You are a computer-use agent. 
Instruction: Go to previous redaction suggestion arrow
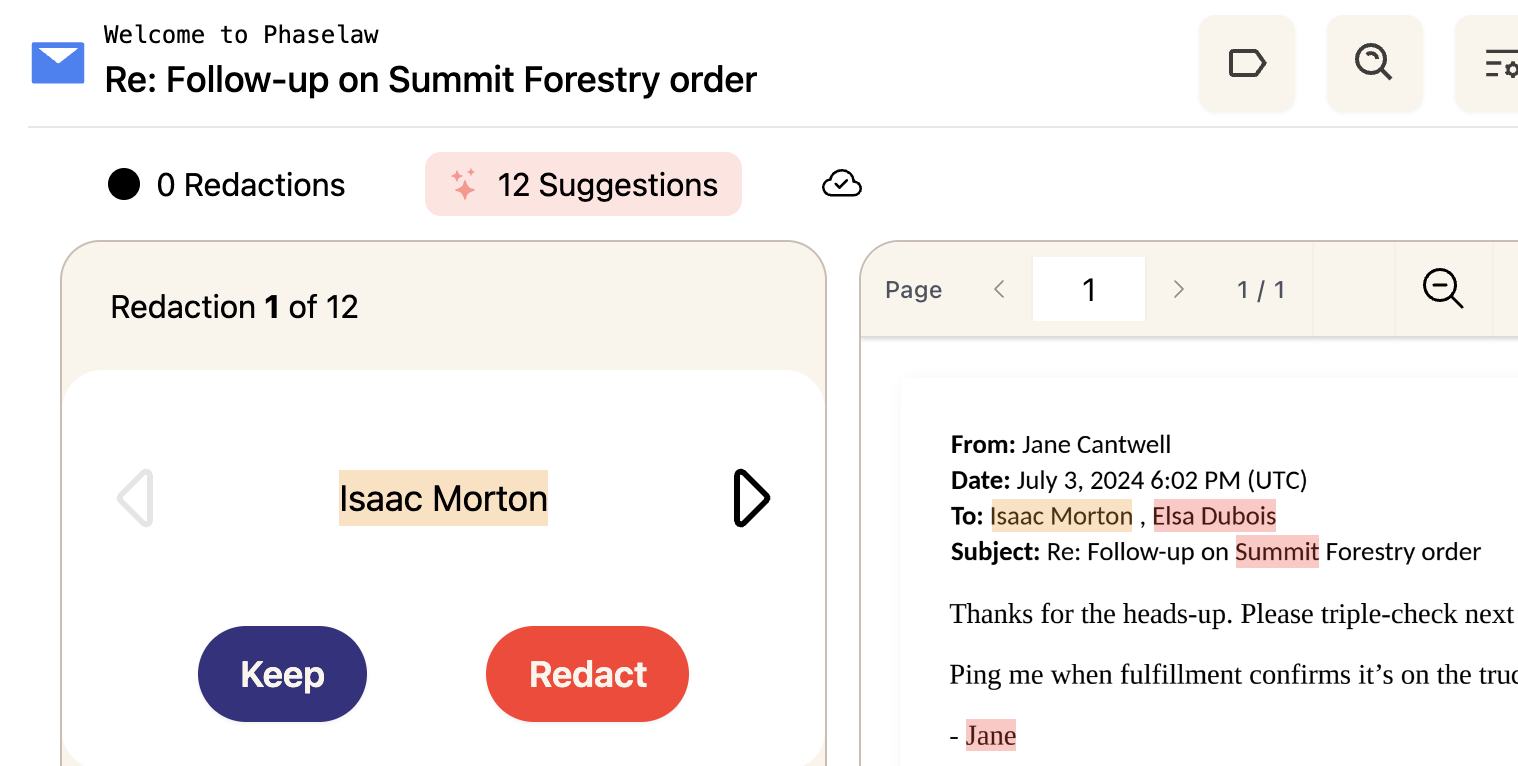click(x=135, y=497)
